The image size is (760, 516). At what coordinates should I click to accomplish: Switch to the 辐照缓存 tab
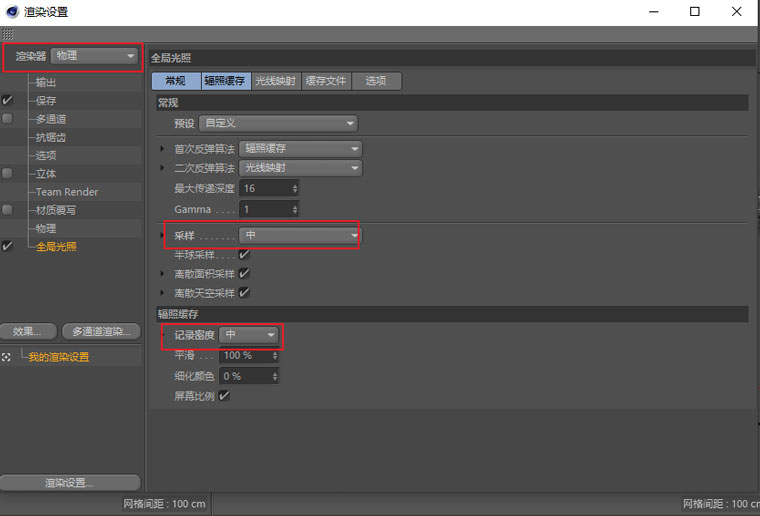click(225, 81)
